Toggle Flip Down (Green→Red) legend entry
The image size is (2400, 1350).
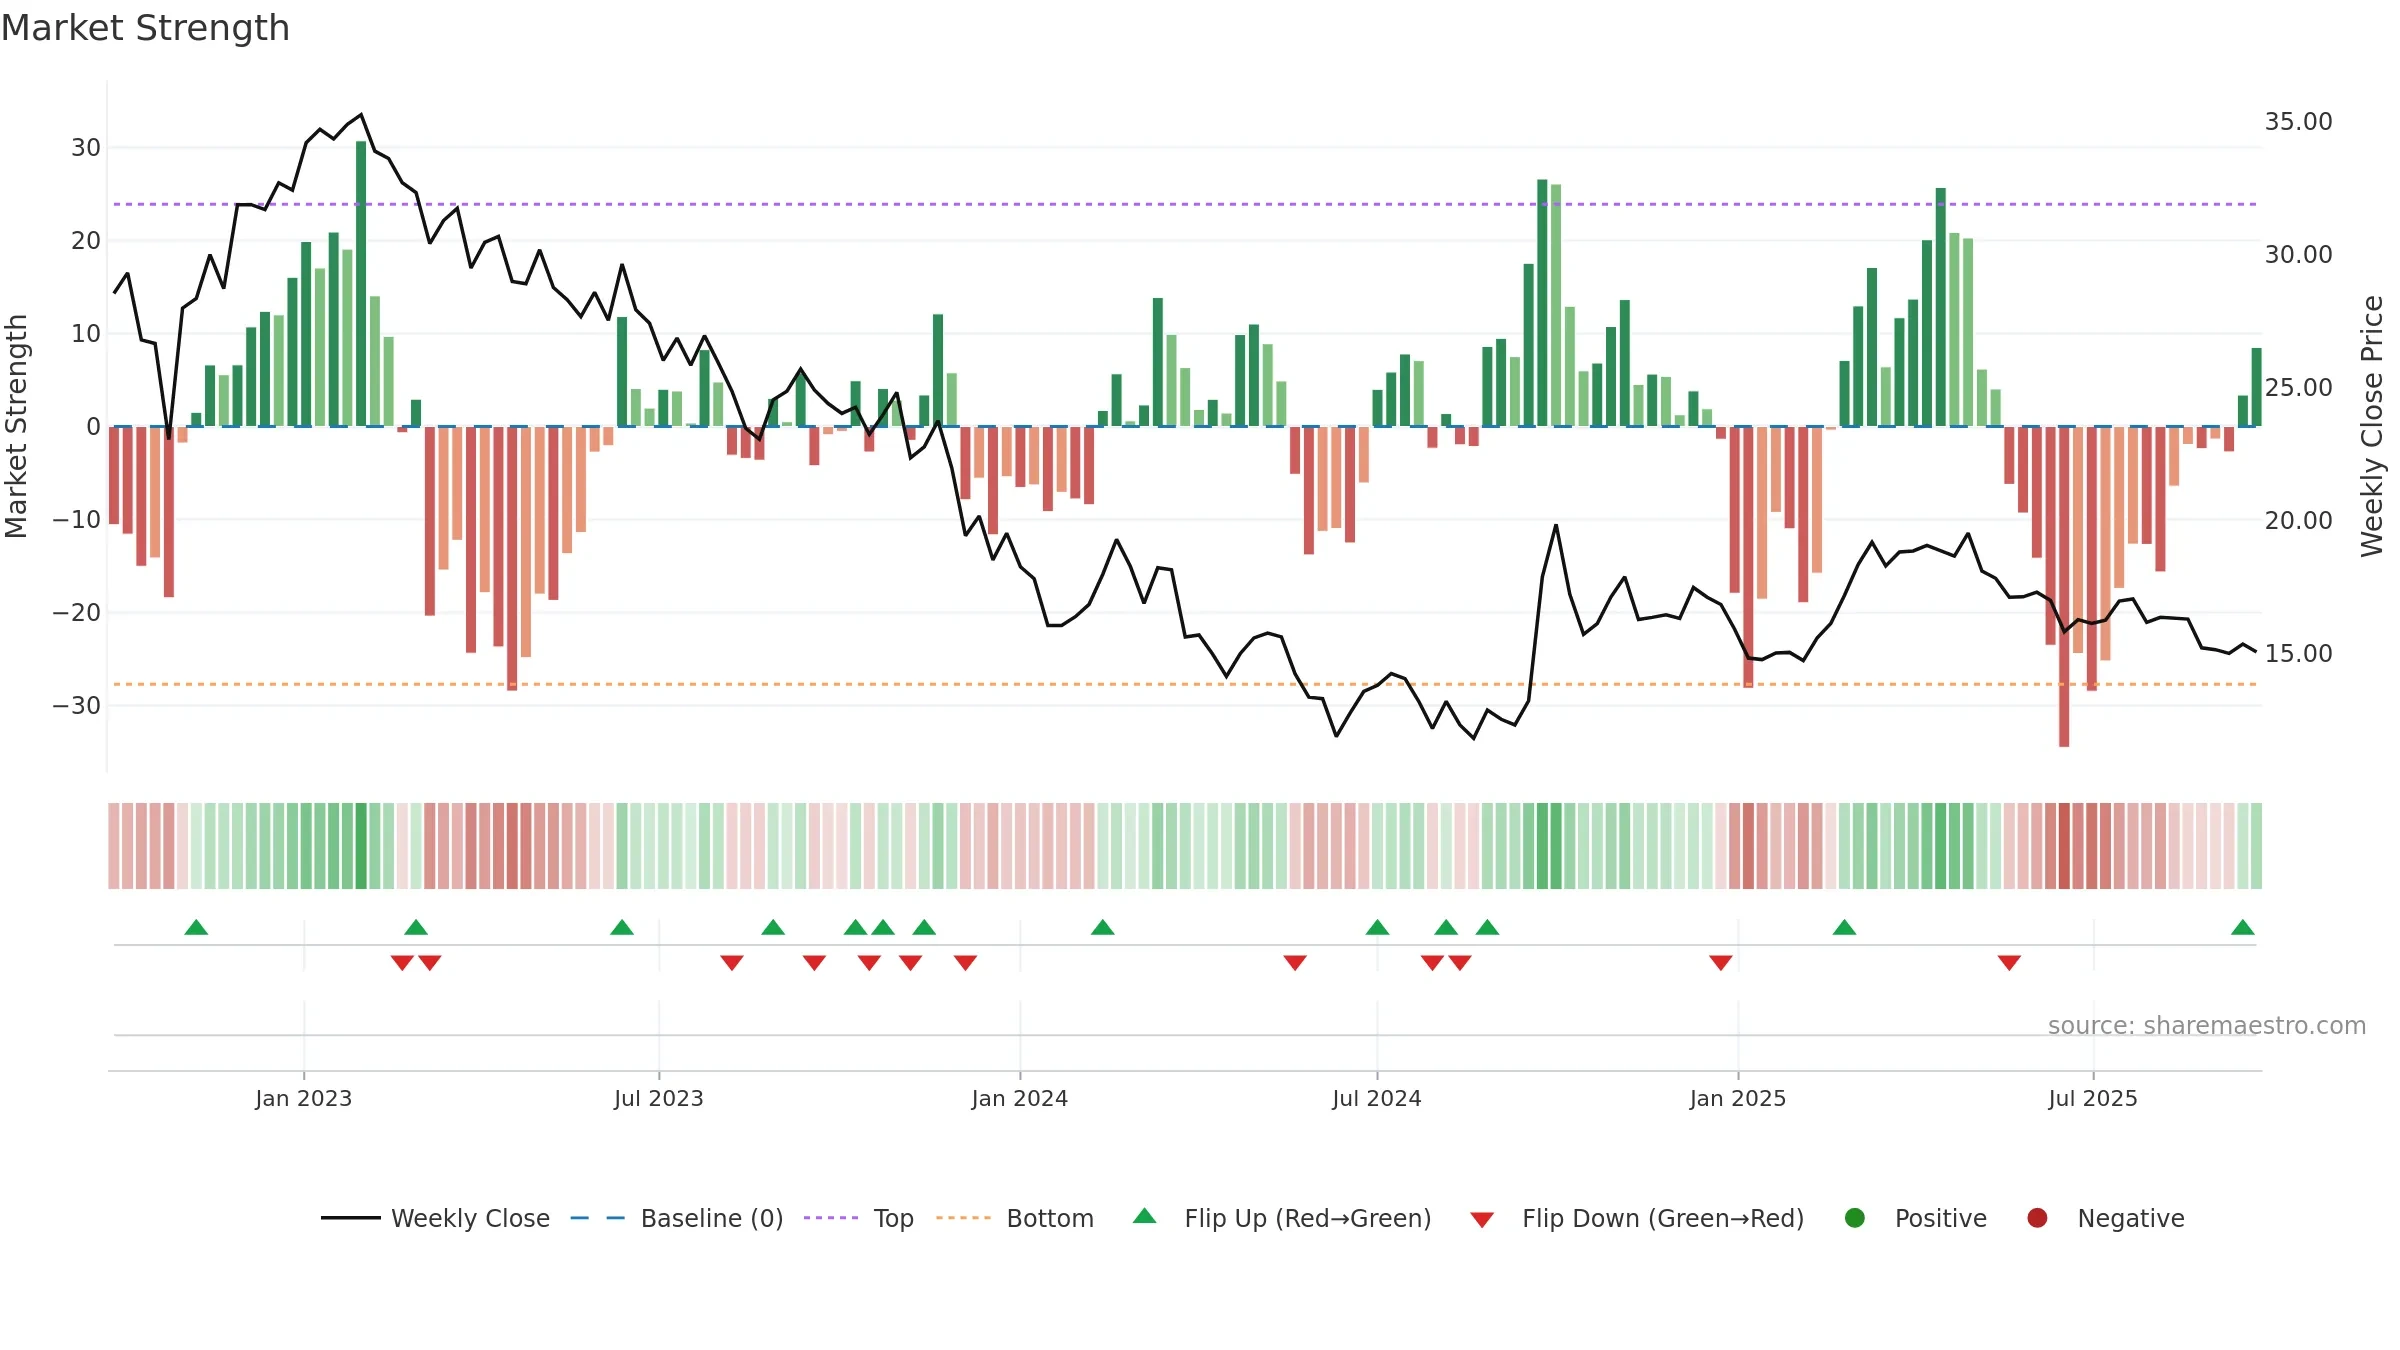pyautogui.click(x=1637, y=1218)
